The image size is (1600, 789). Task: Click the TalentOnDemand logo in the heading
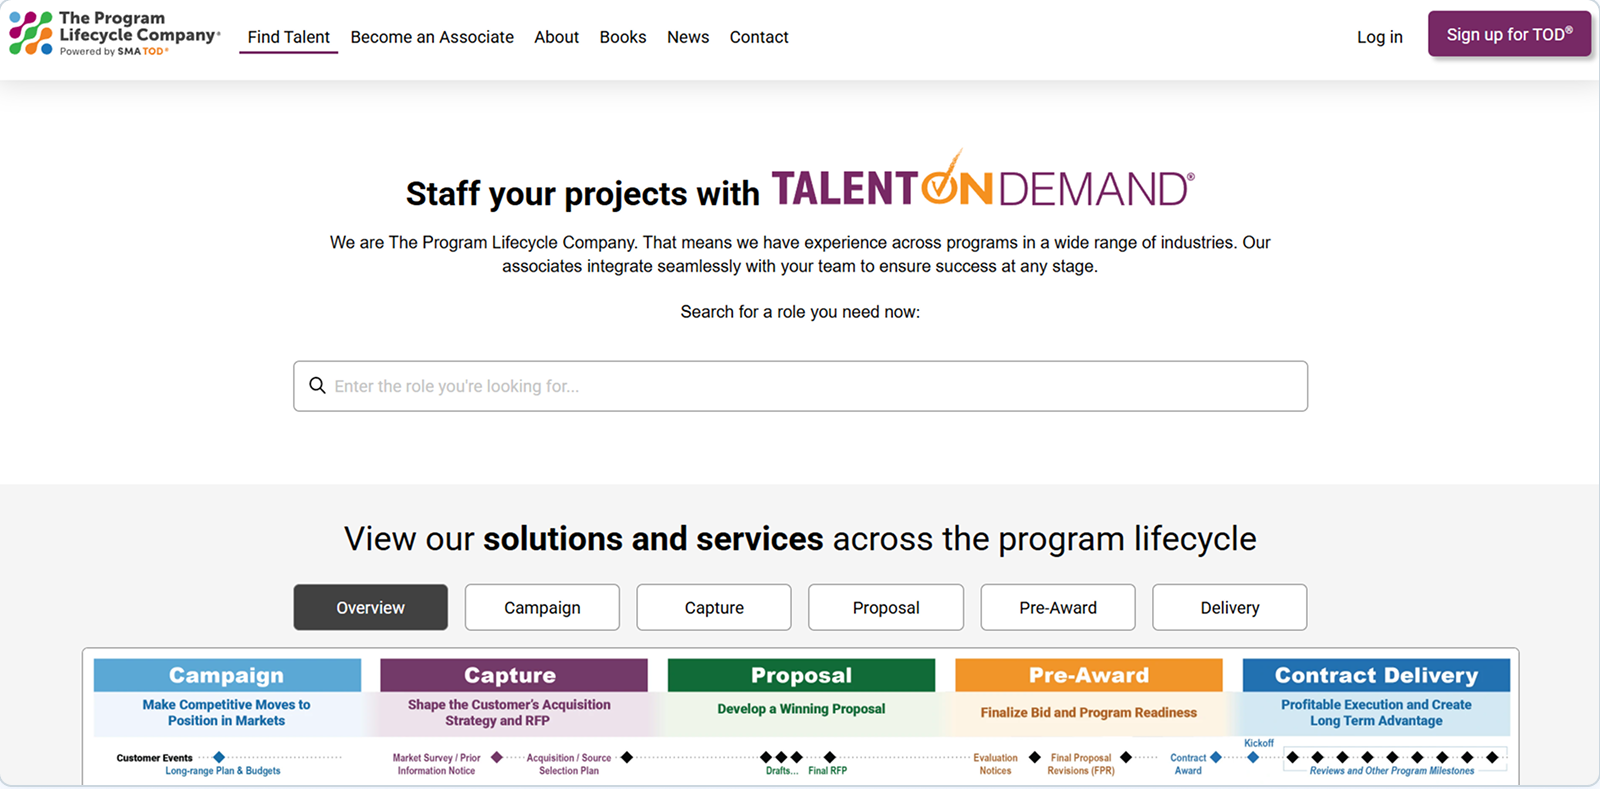click(x=982, y=184)
